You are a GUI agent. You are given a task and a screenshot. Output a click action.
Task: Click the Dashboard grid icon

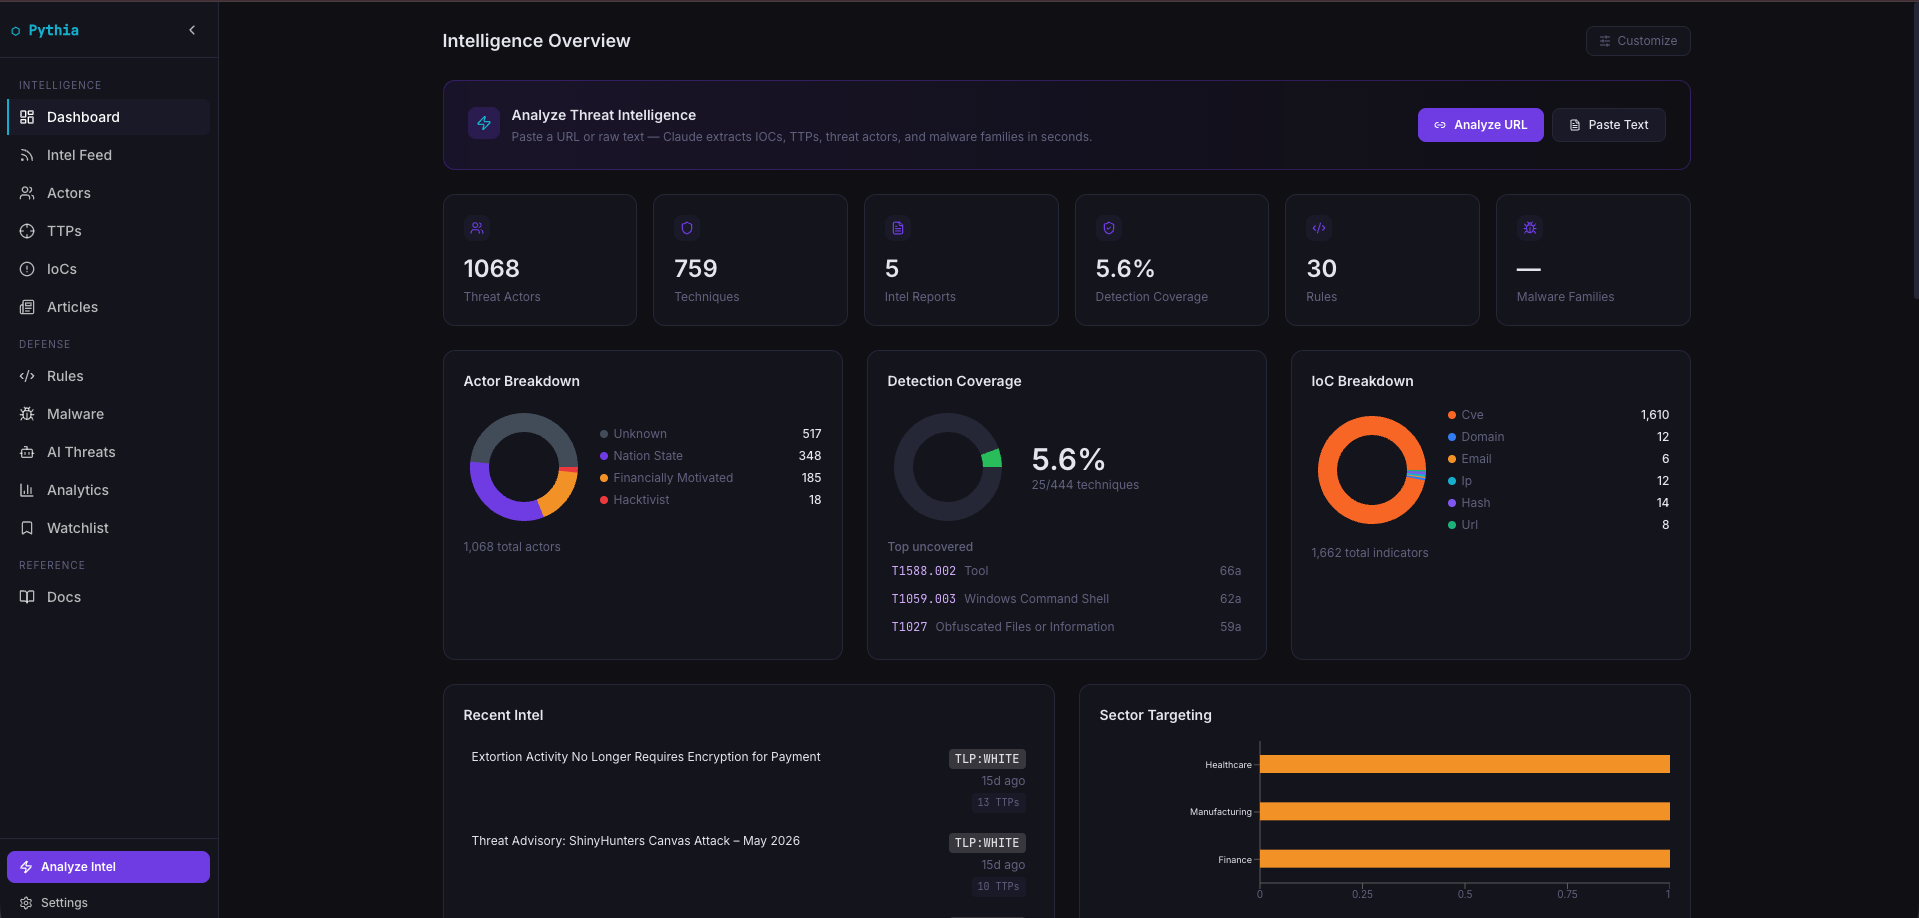click(x=27, y=117)
